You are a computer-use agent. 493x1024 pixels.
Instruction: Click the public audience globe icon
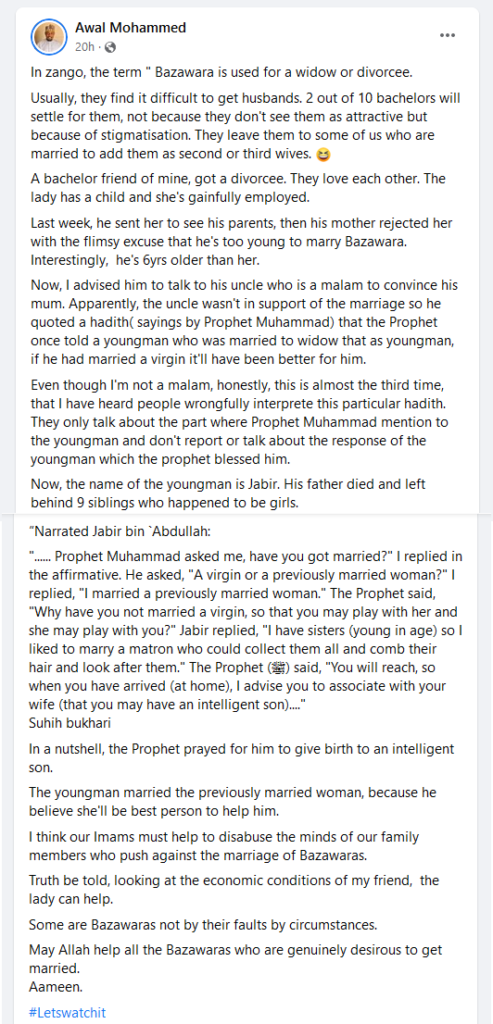tap(110, 47)
